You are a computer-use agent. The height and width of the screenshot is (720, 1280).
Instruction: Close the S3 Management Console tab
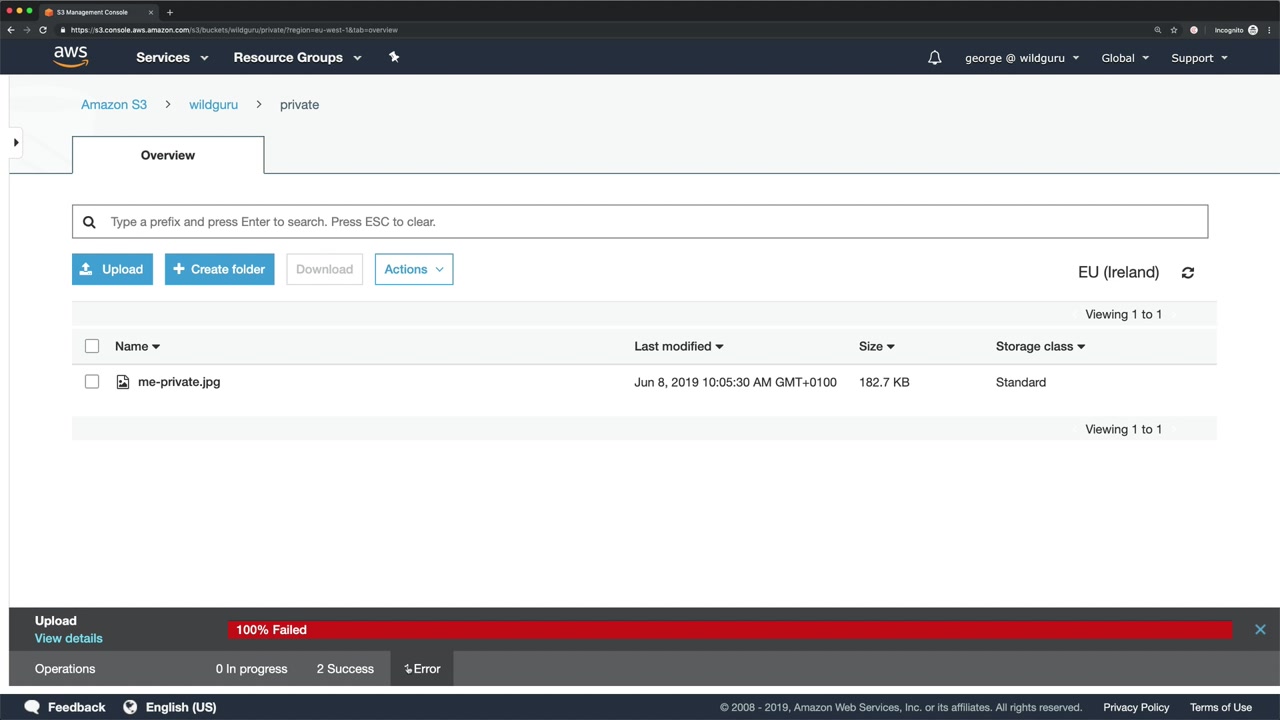(x=153, y=12)
